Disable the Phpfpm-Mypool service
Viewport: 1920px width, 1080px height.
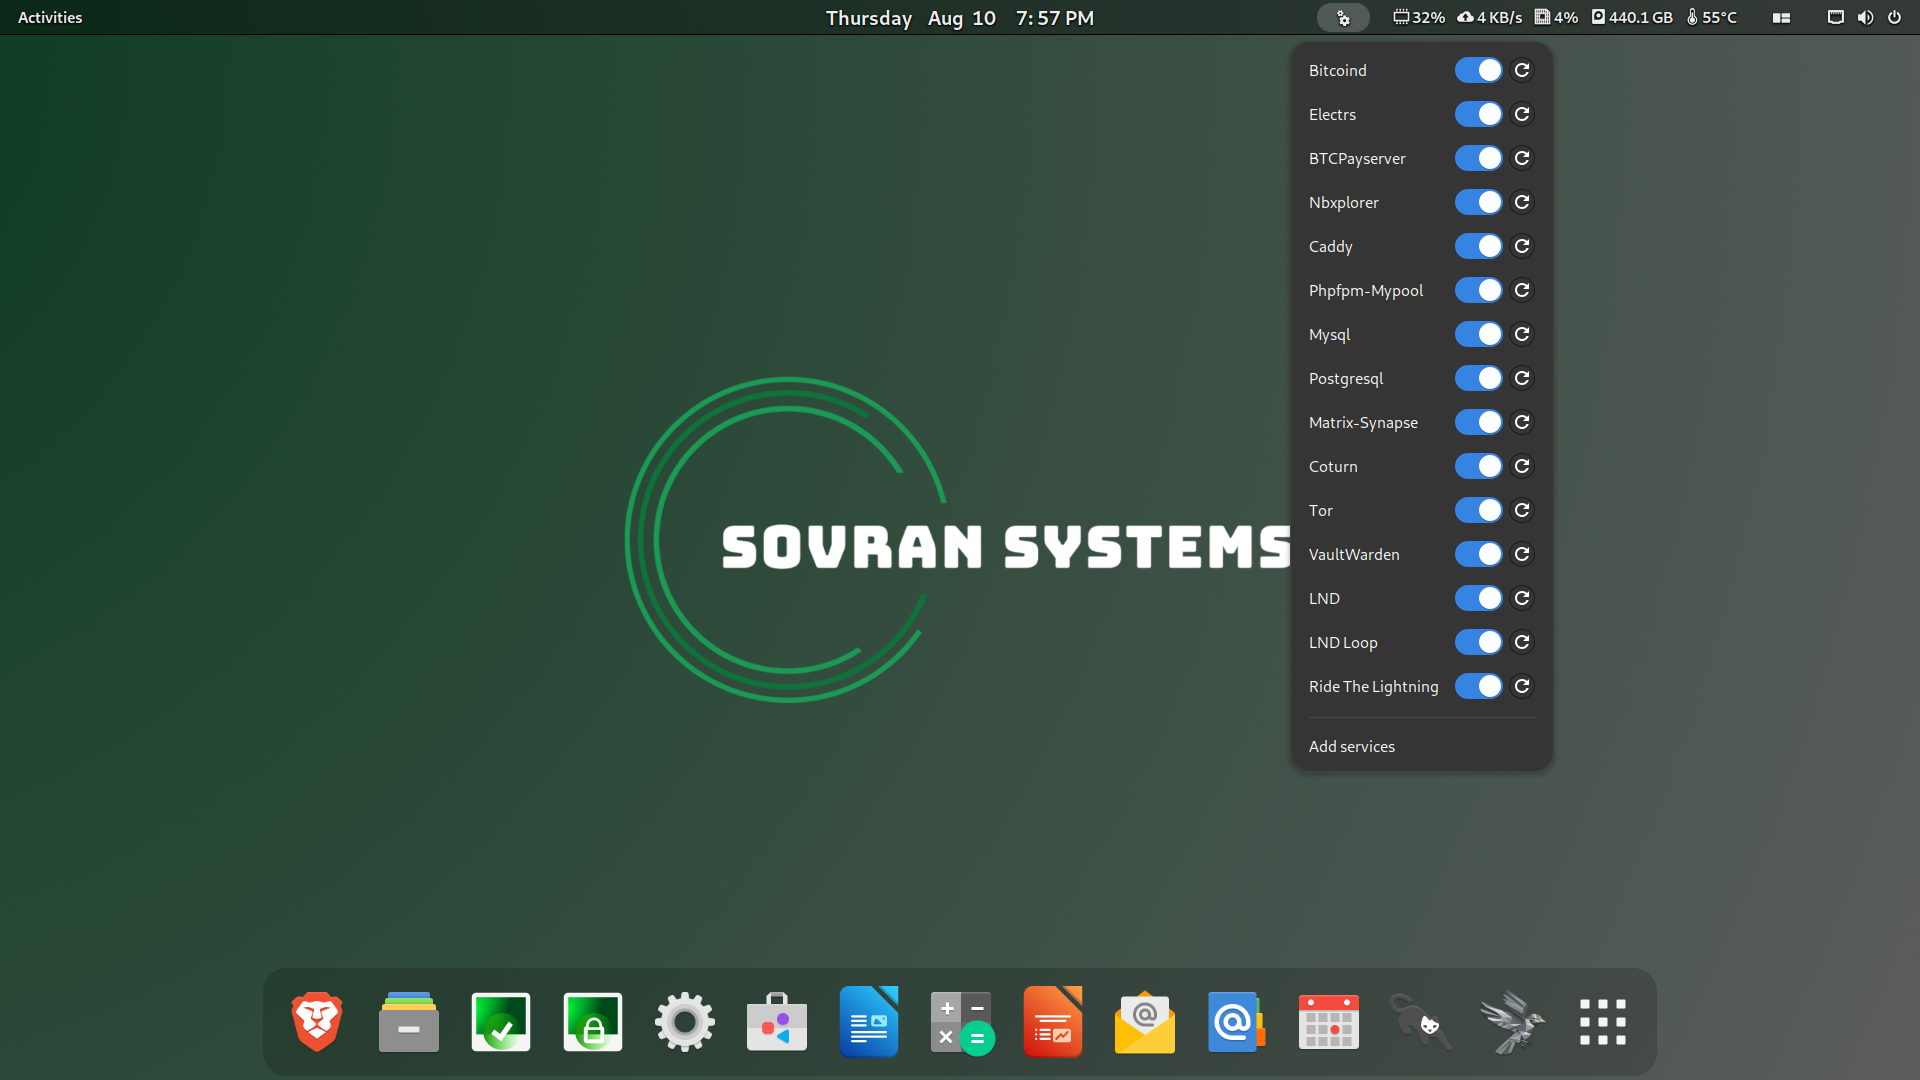tap(1478, 290)
